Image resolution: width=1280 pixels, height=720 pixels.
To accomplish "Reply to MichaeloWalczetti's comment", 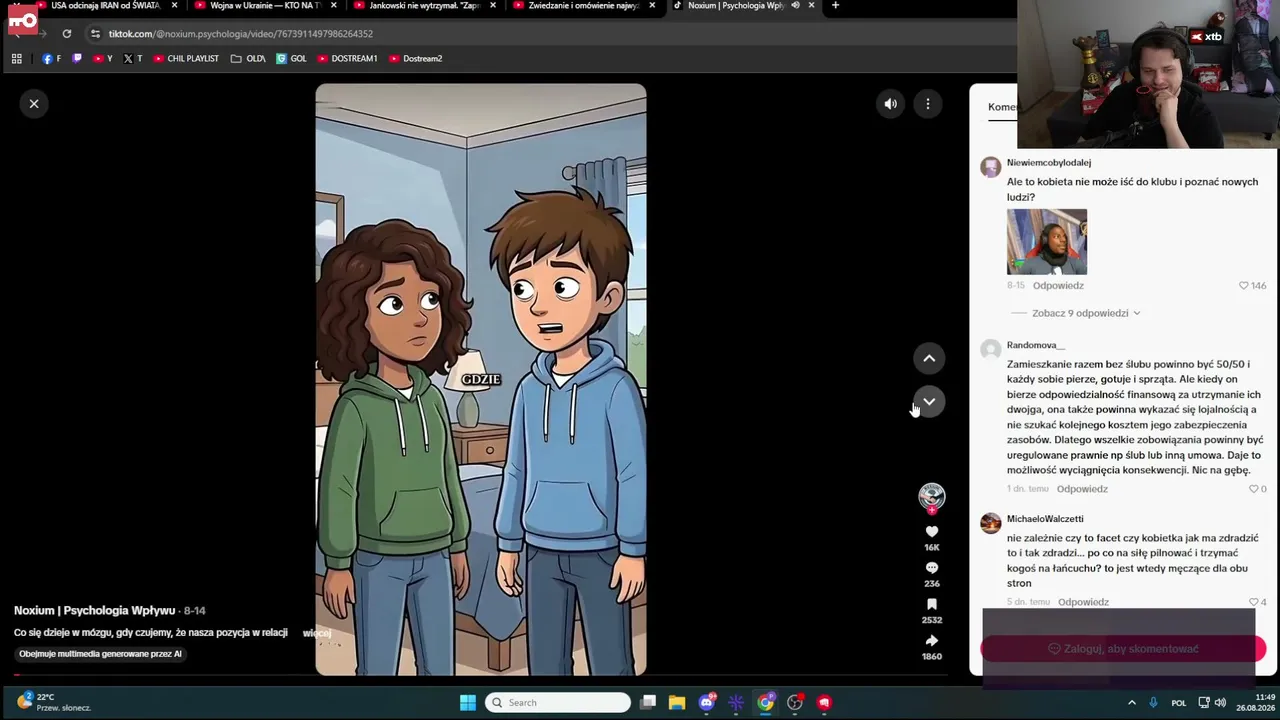I will (1083, 602).
